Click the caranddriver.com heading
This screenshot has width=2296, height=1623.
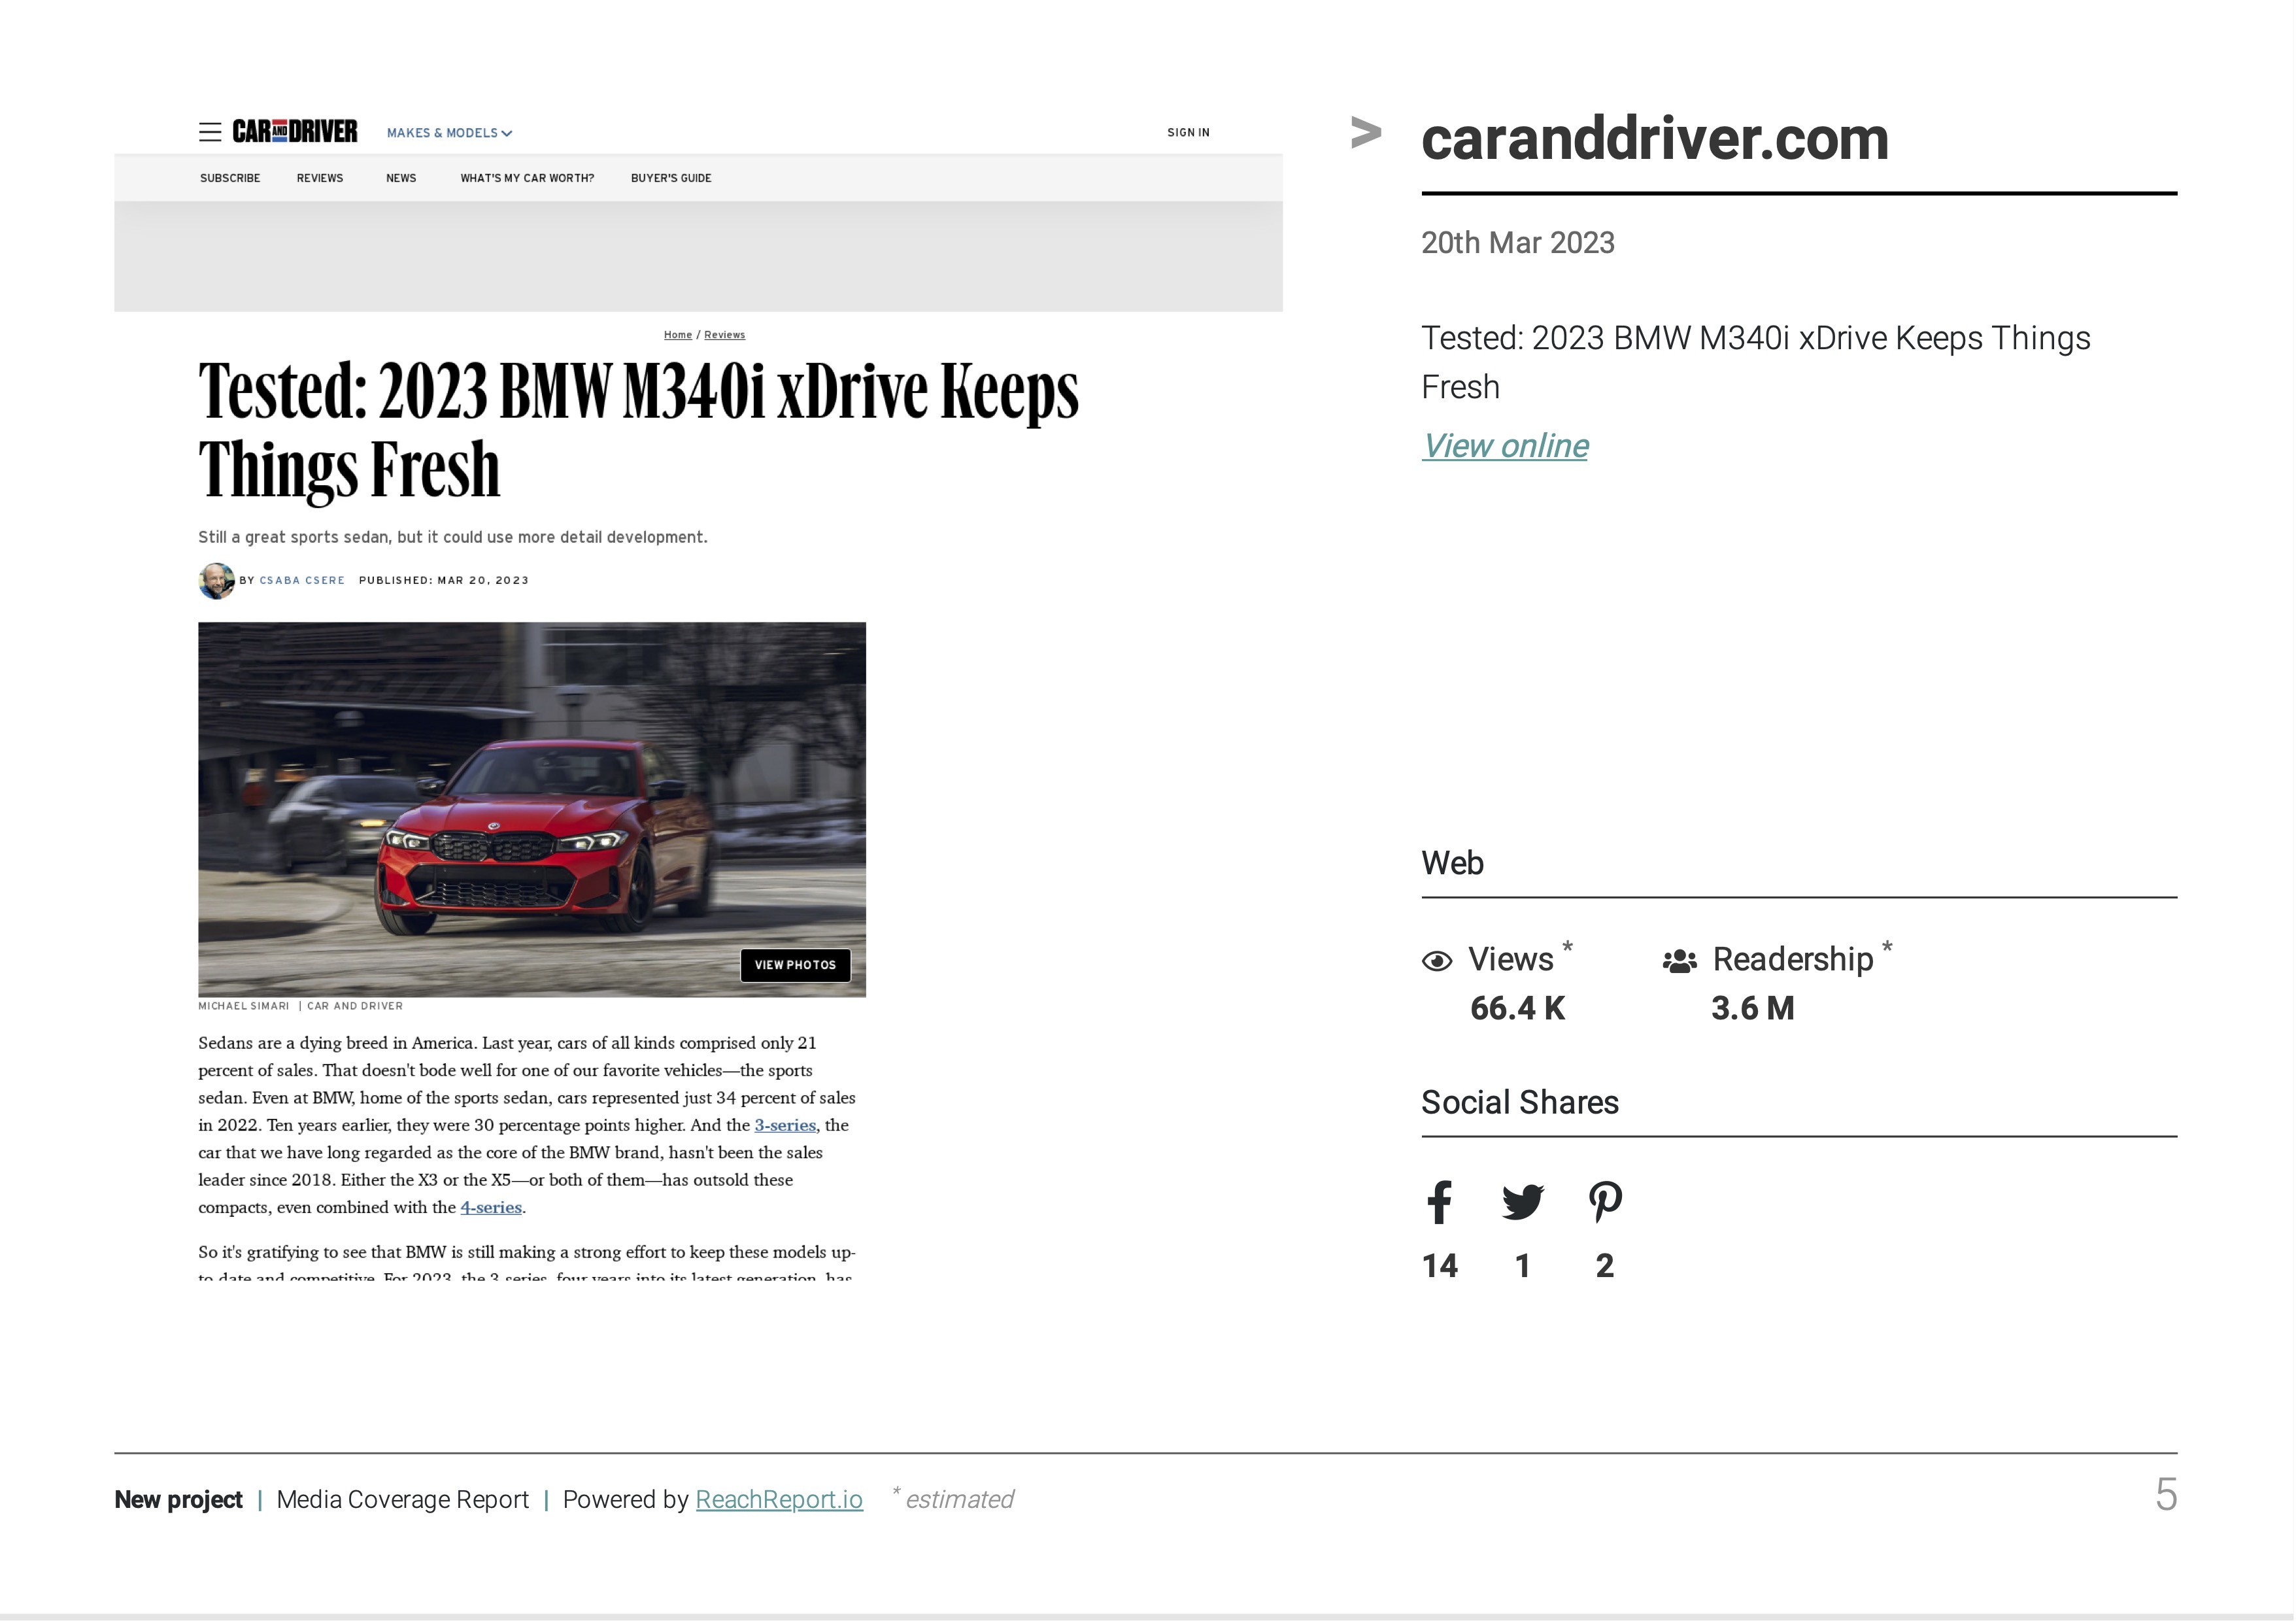tap(1655, 138)
